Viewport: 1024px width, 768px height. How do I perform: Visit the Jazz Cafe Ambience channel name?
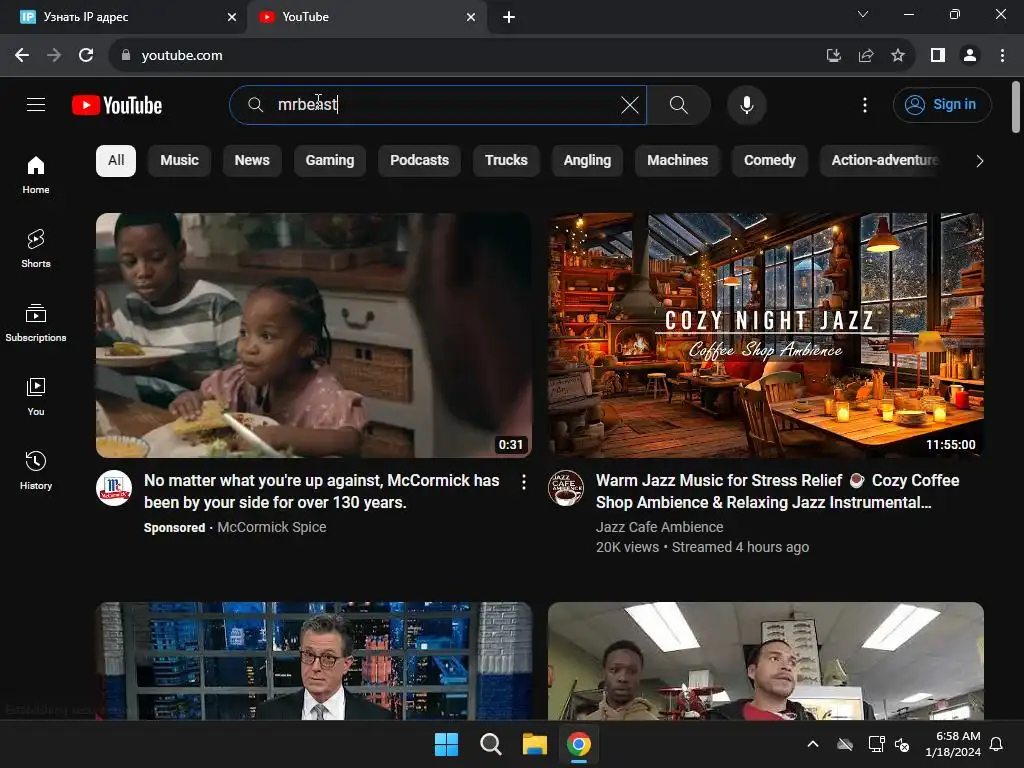[660, 527]
